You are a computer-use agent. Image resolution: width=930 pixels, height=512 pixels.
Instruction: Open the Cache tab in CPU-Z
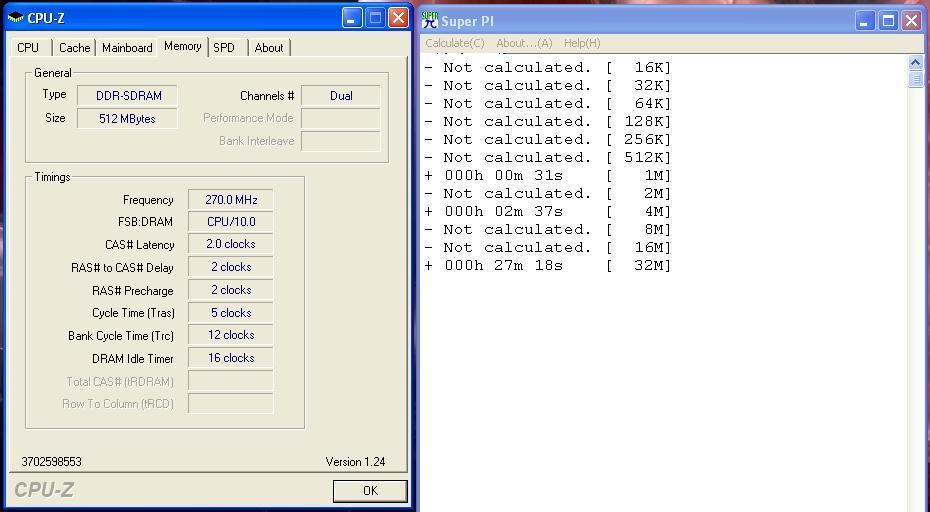[74, 47]
